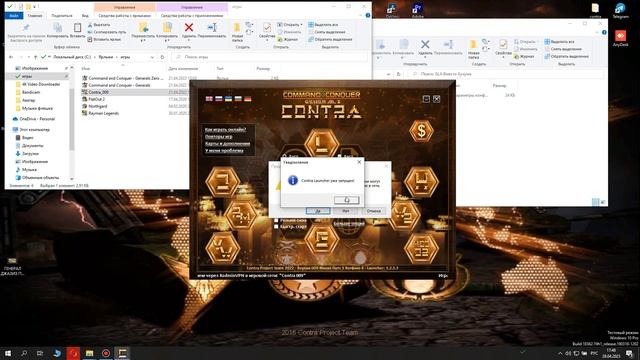Select the German flag language icon
This screenshot has height=360, width=640.
[247, 99]
